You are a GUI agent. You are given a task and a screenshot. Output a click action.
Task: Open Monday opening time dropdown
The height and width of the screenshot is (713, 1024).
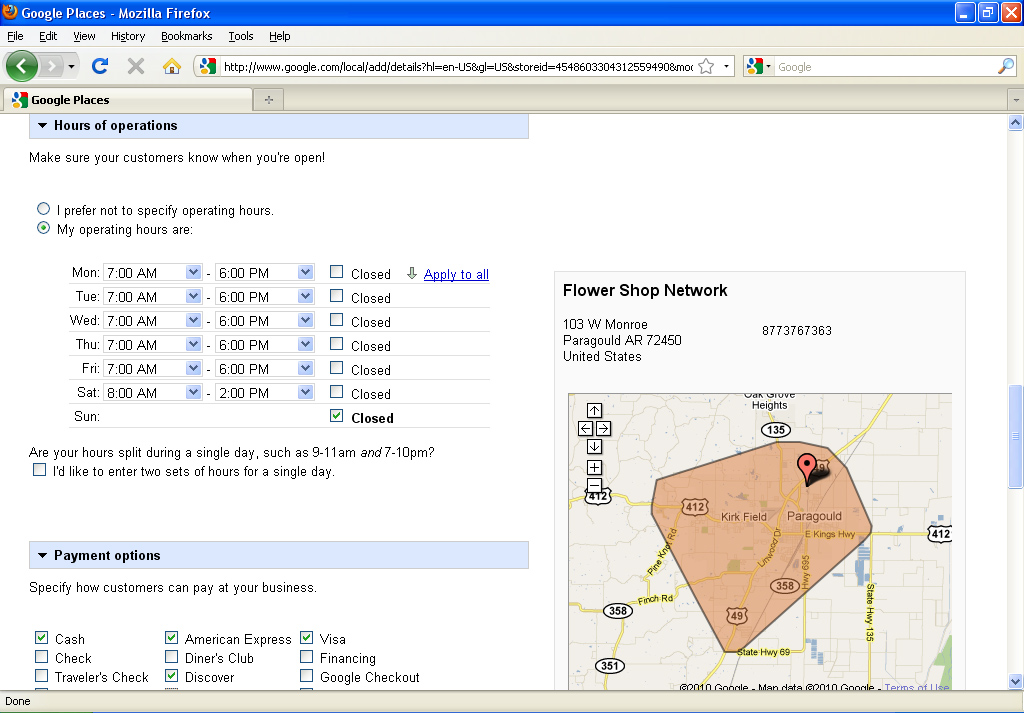pos(152,273)
